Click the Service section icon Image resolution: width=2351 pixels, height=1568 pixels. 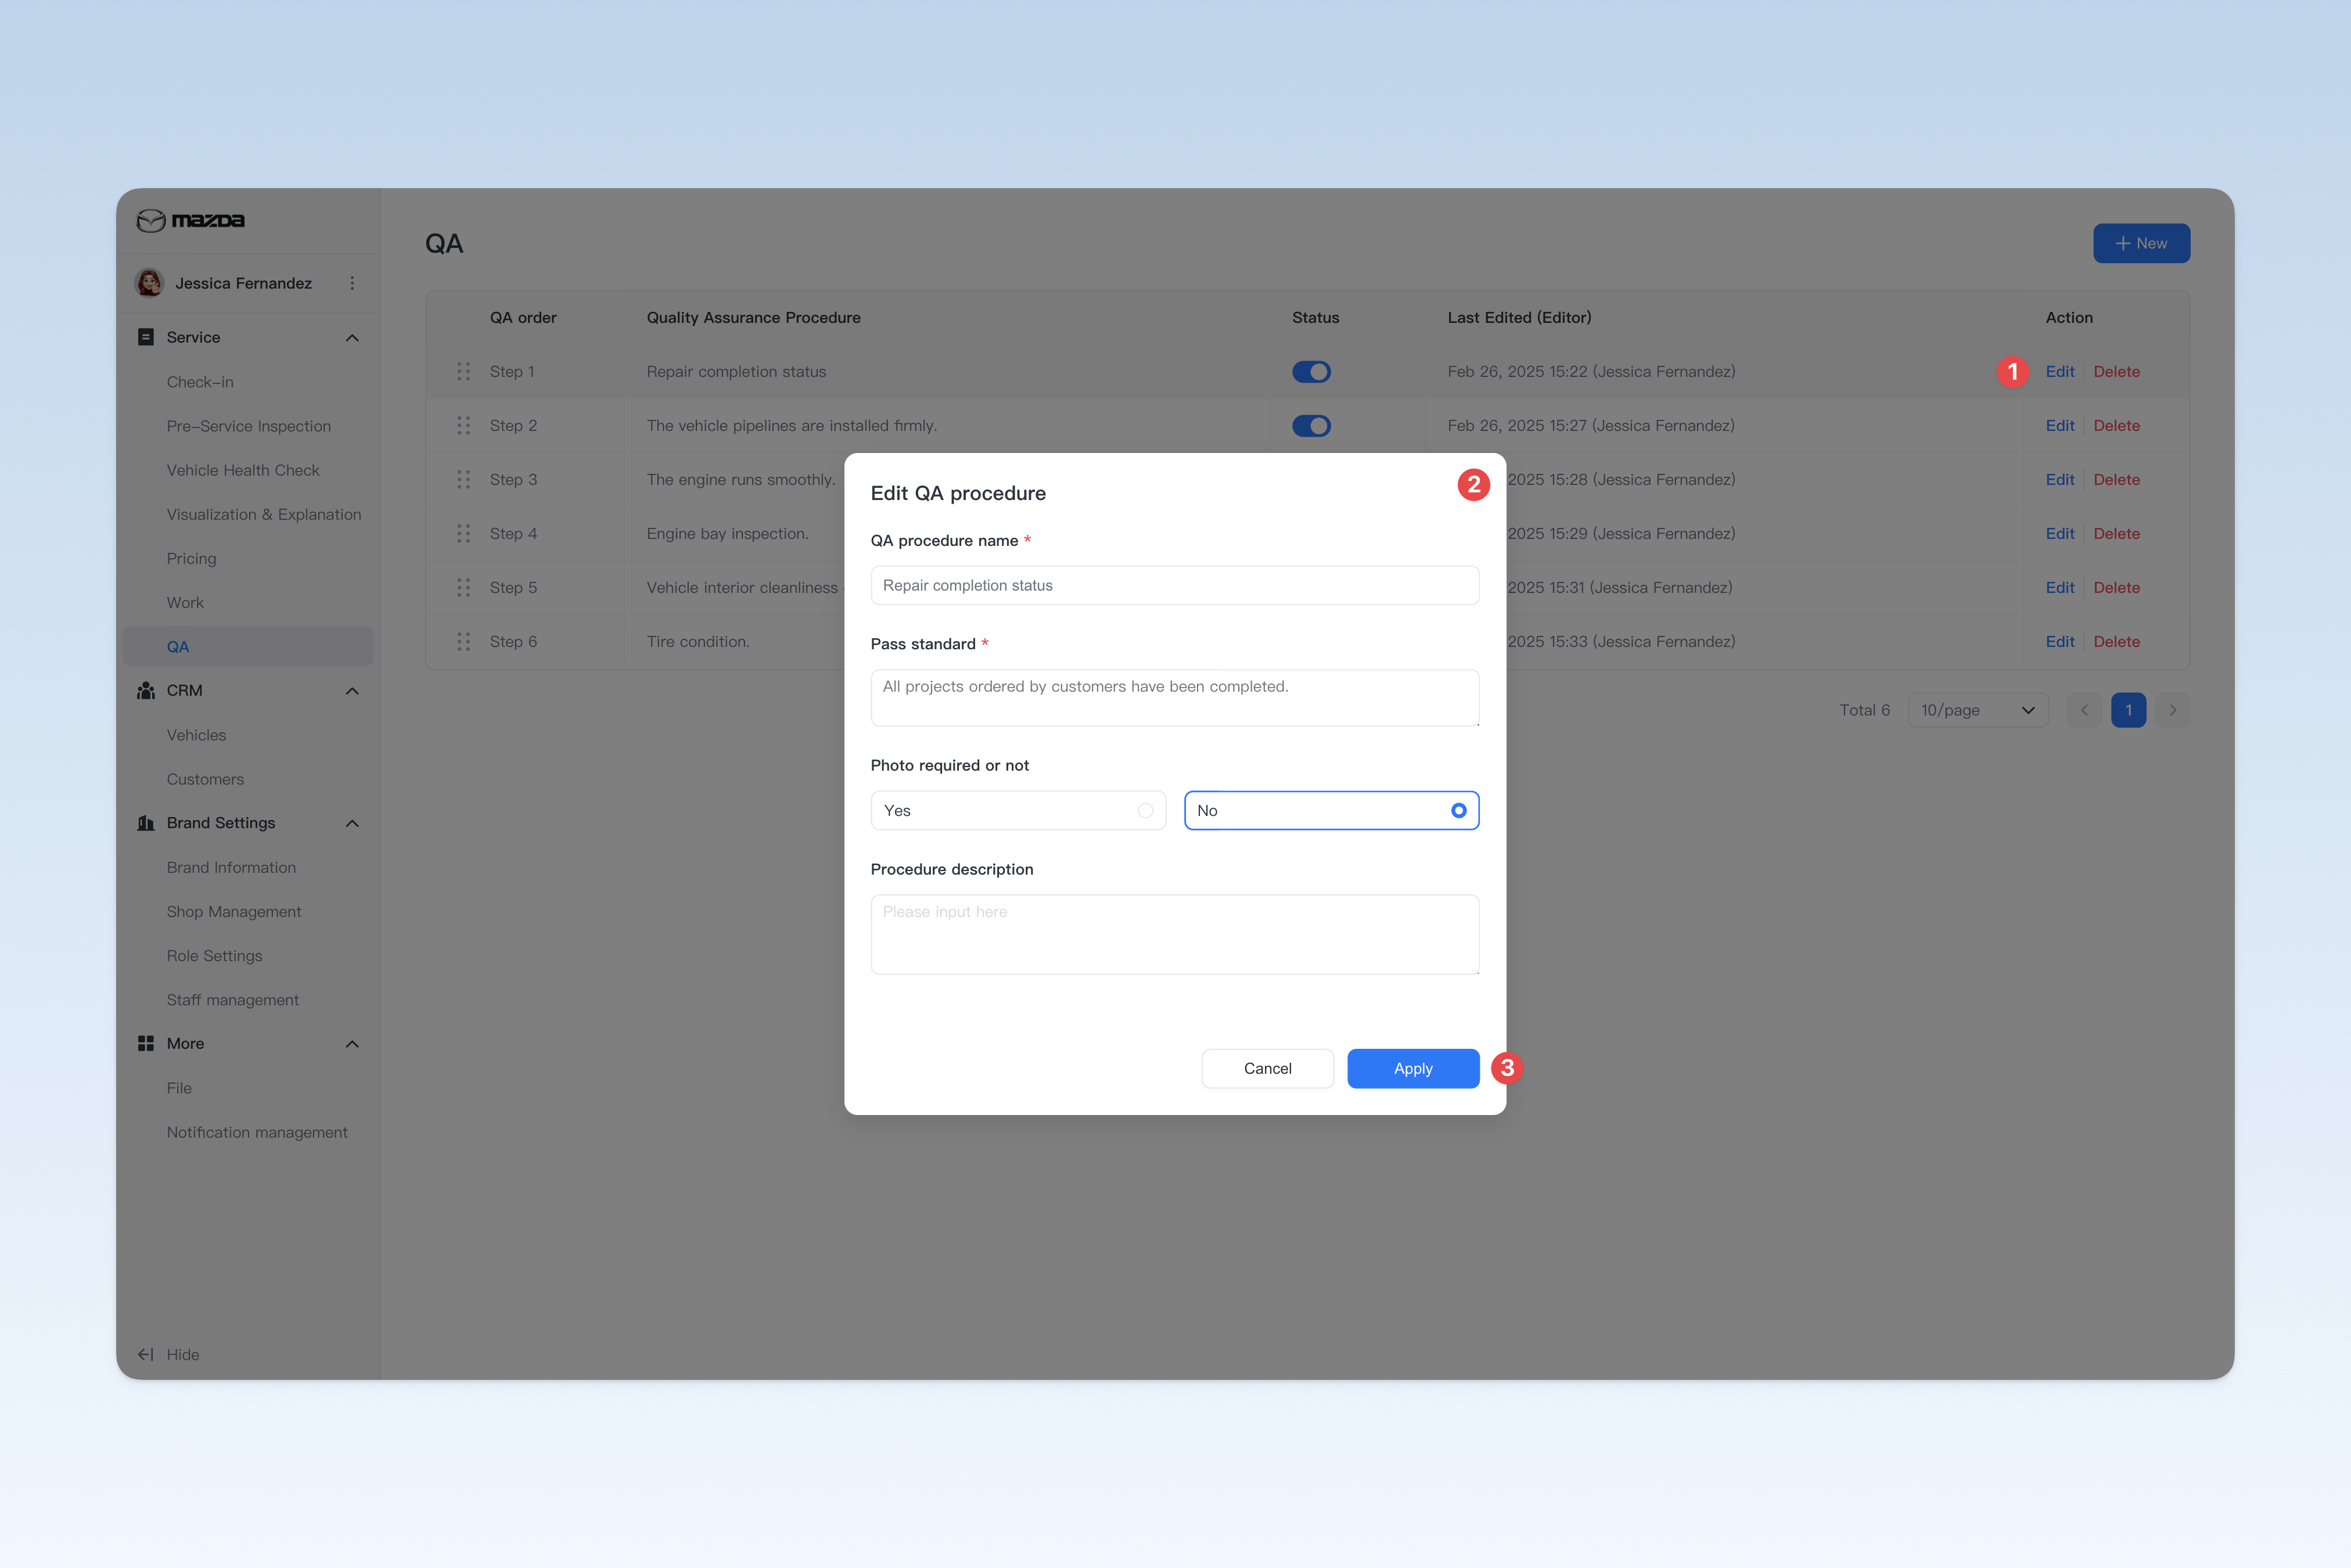[146, 337]
